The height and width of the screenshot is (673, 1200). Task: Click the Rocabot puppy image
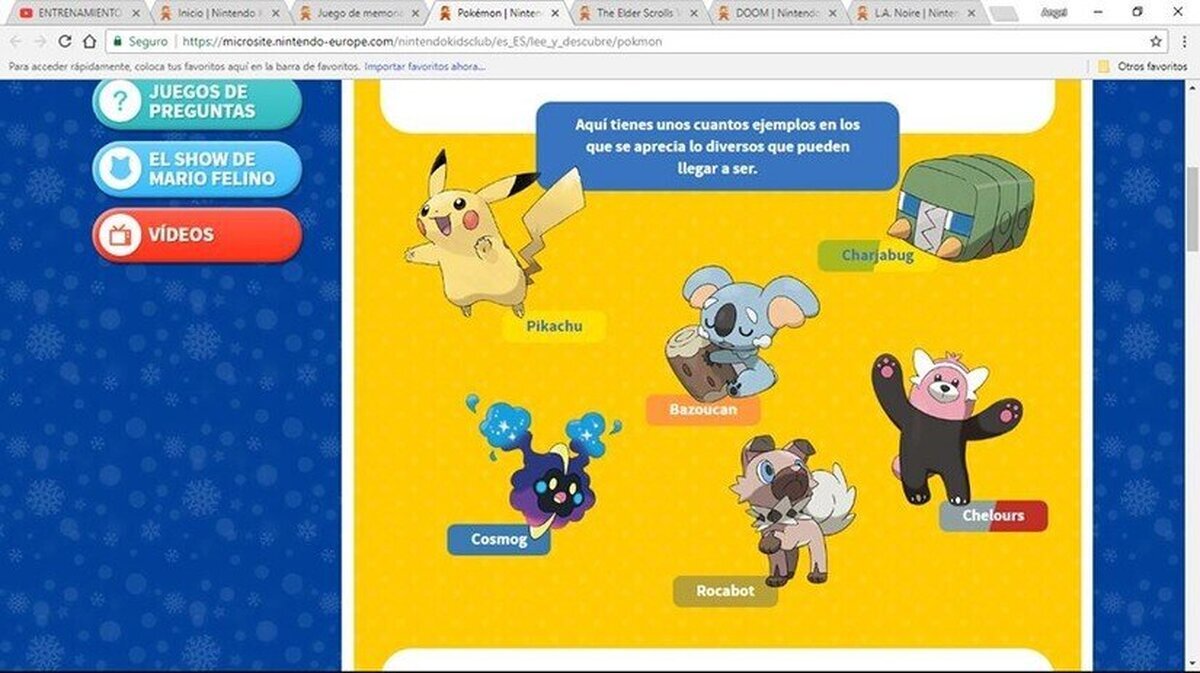tap(791, 511)
